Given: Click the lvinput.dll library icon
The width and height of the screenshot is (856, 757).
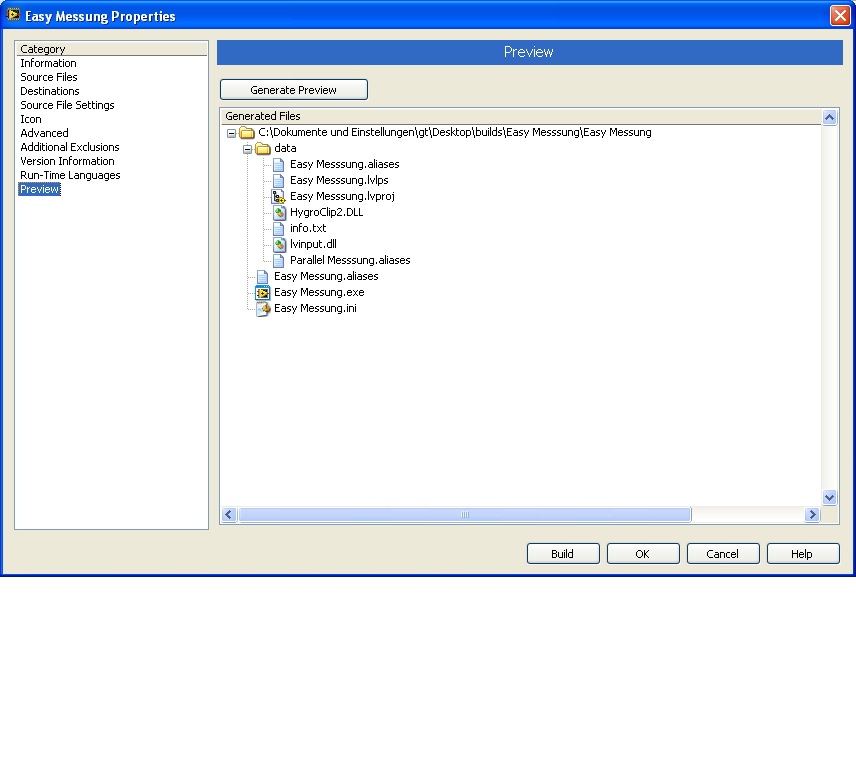Looking at the screenshot, I should [x=280, y=245].
